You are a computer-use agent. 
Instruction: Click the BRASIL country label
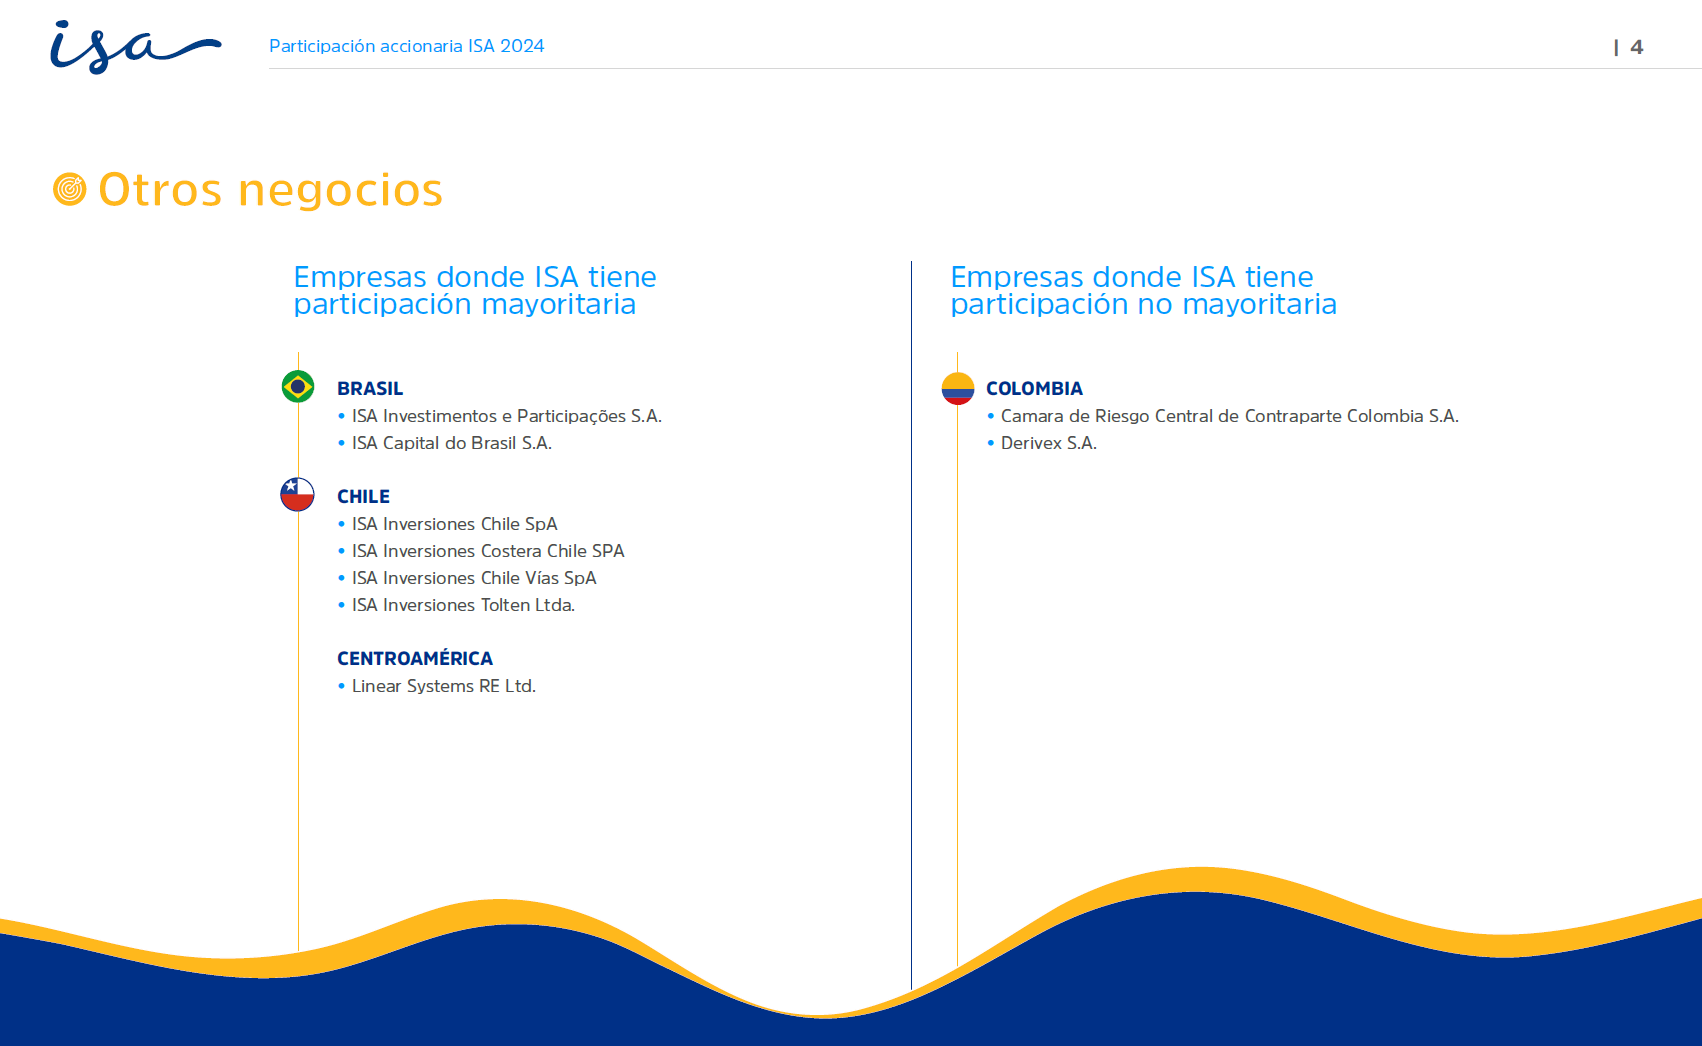point(370,389)
